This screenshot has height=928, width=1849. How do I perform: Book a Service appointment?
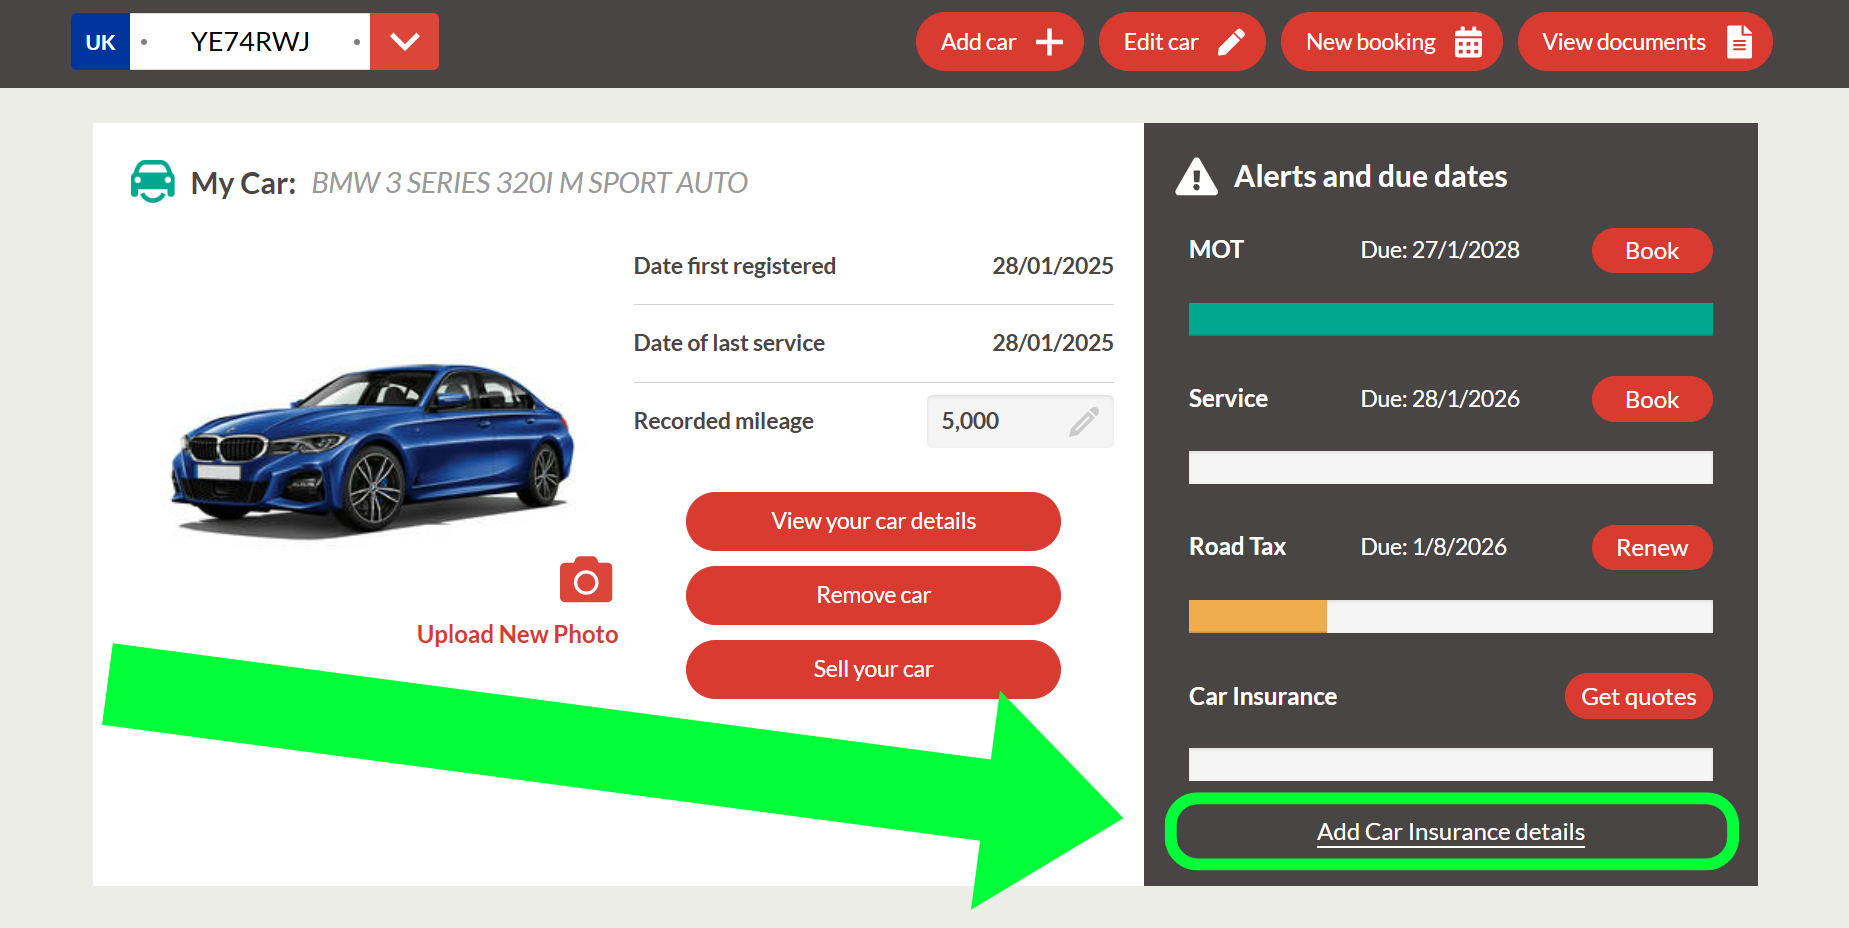point(1651,400)
